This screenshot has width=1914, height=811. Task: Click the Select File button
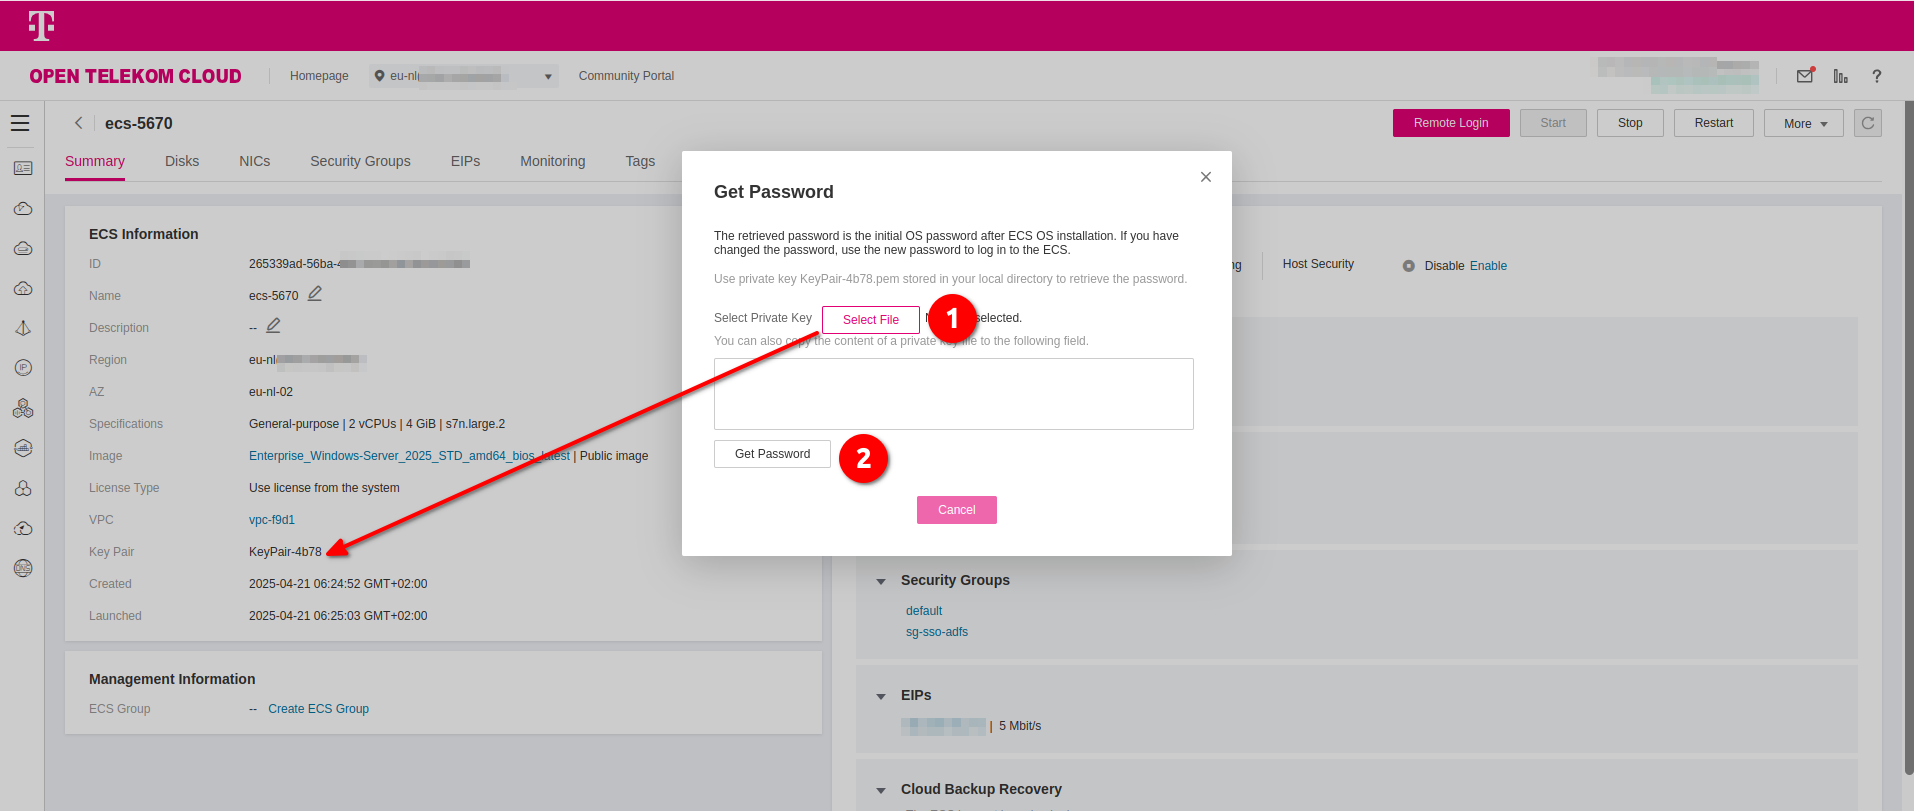point(870,320)
